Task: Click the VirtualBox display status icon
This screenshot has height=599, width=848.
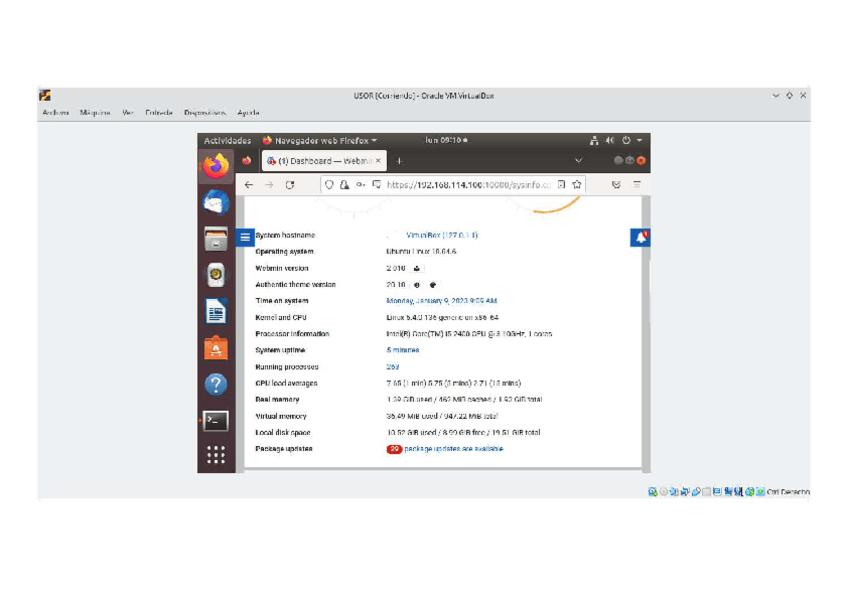Action: tap(717, 491)
